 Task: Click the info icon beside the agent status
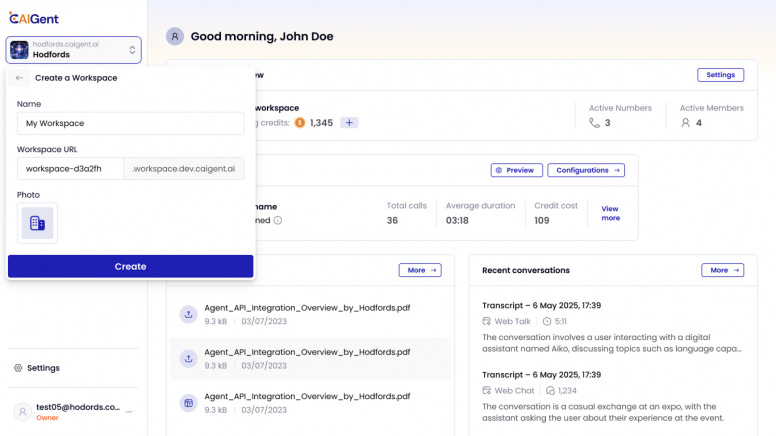278,220
